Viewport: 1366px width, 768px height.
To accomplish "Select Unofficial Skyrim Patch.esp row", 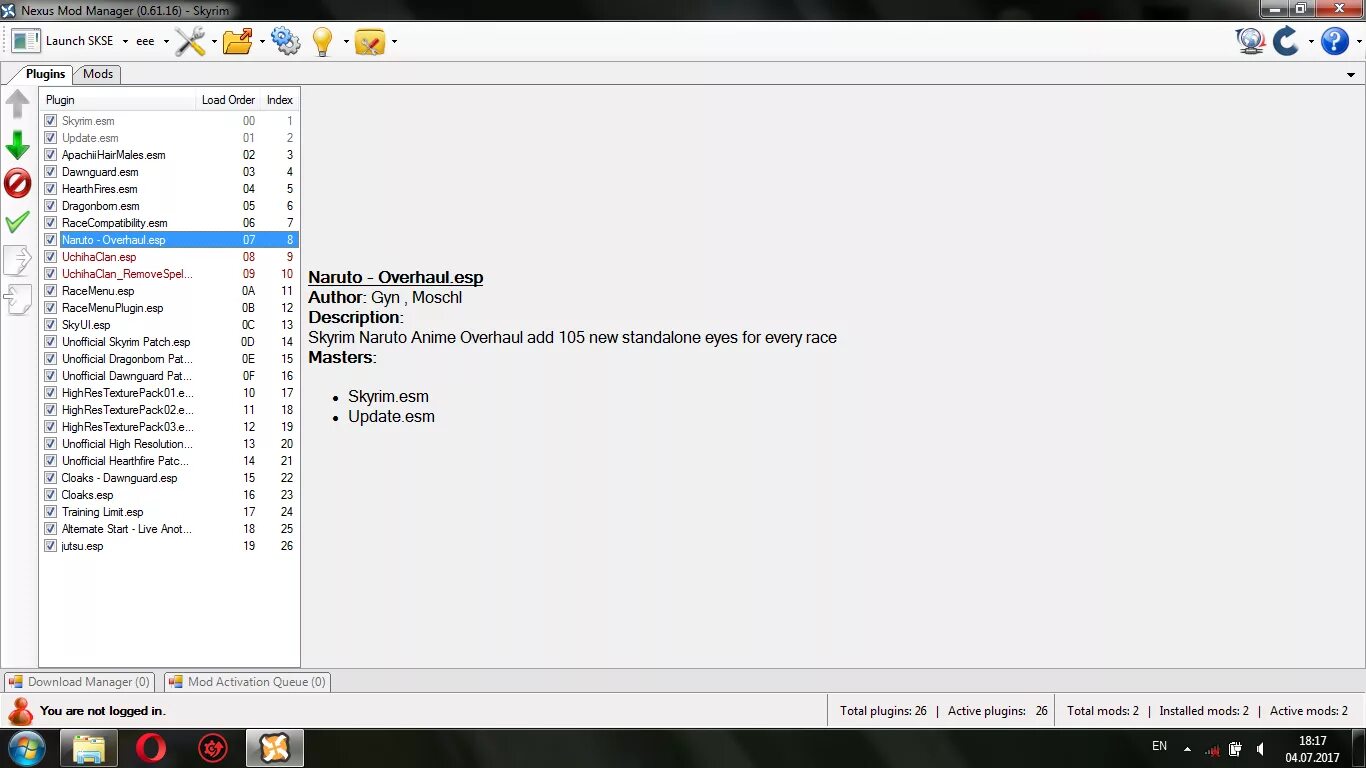I will (170, 342).
